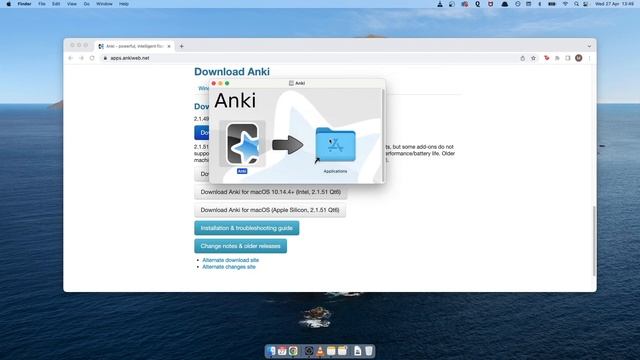
Task: Click the browser forward arrow
Action: point(81,58)
